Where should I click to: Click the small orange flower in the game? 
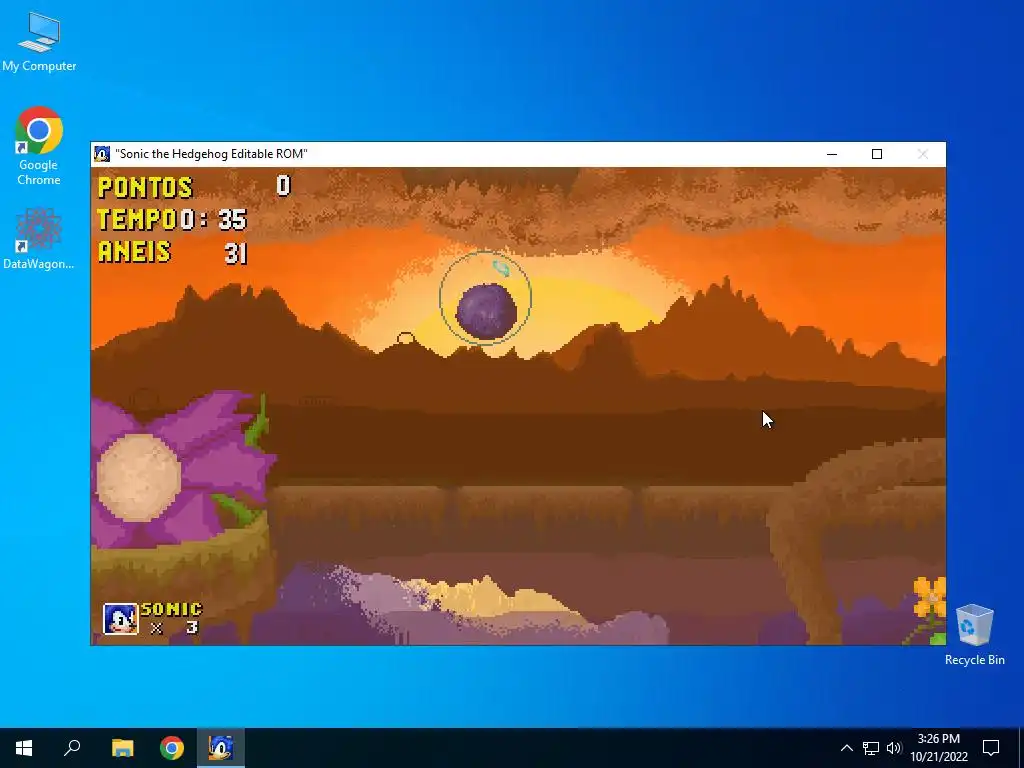click(x=930, y=597)
